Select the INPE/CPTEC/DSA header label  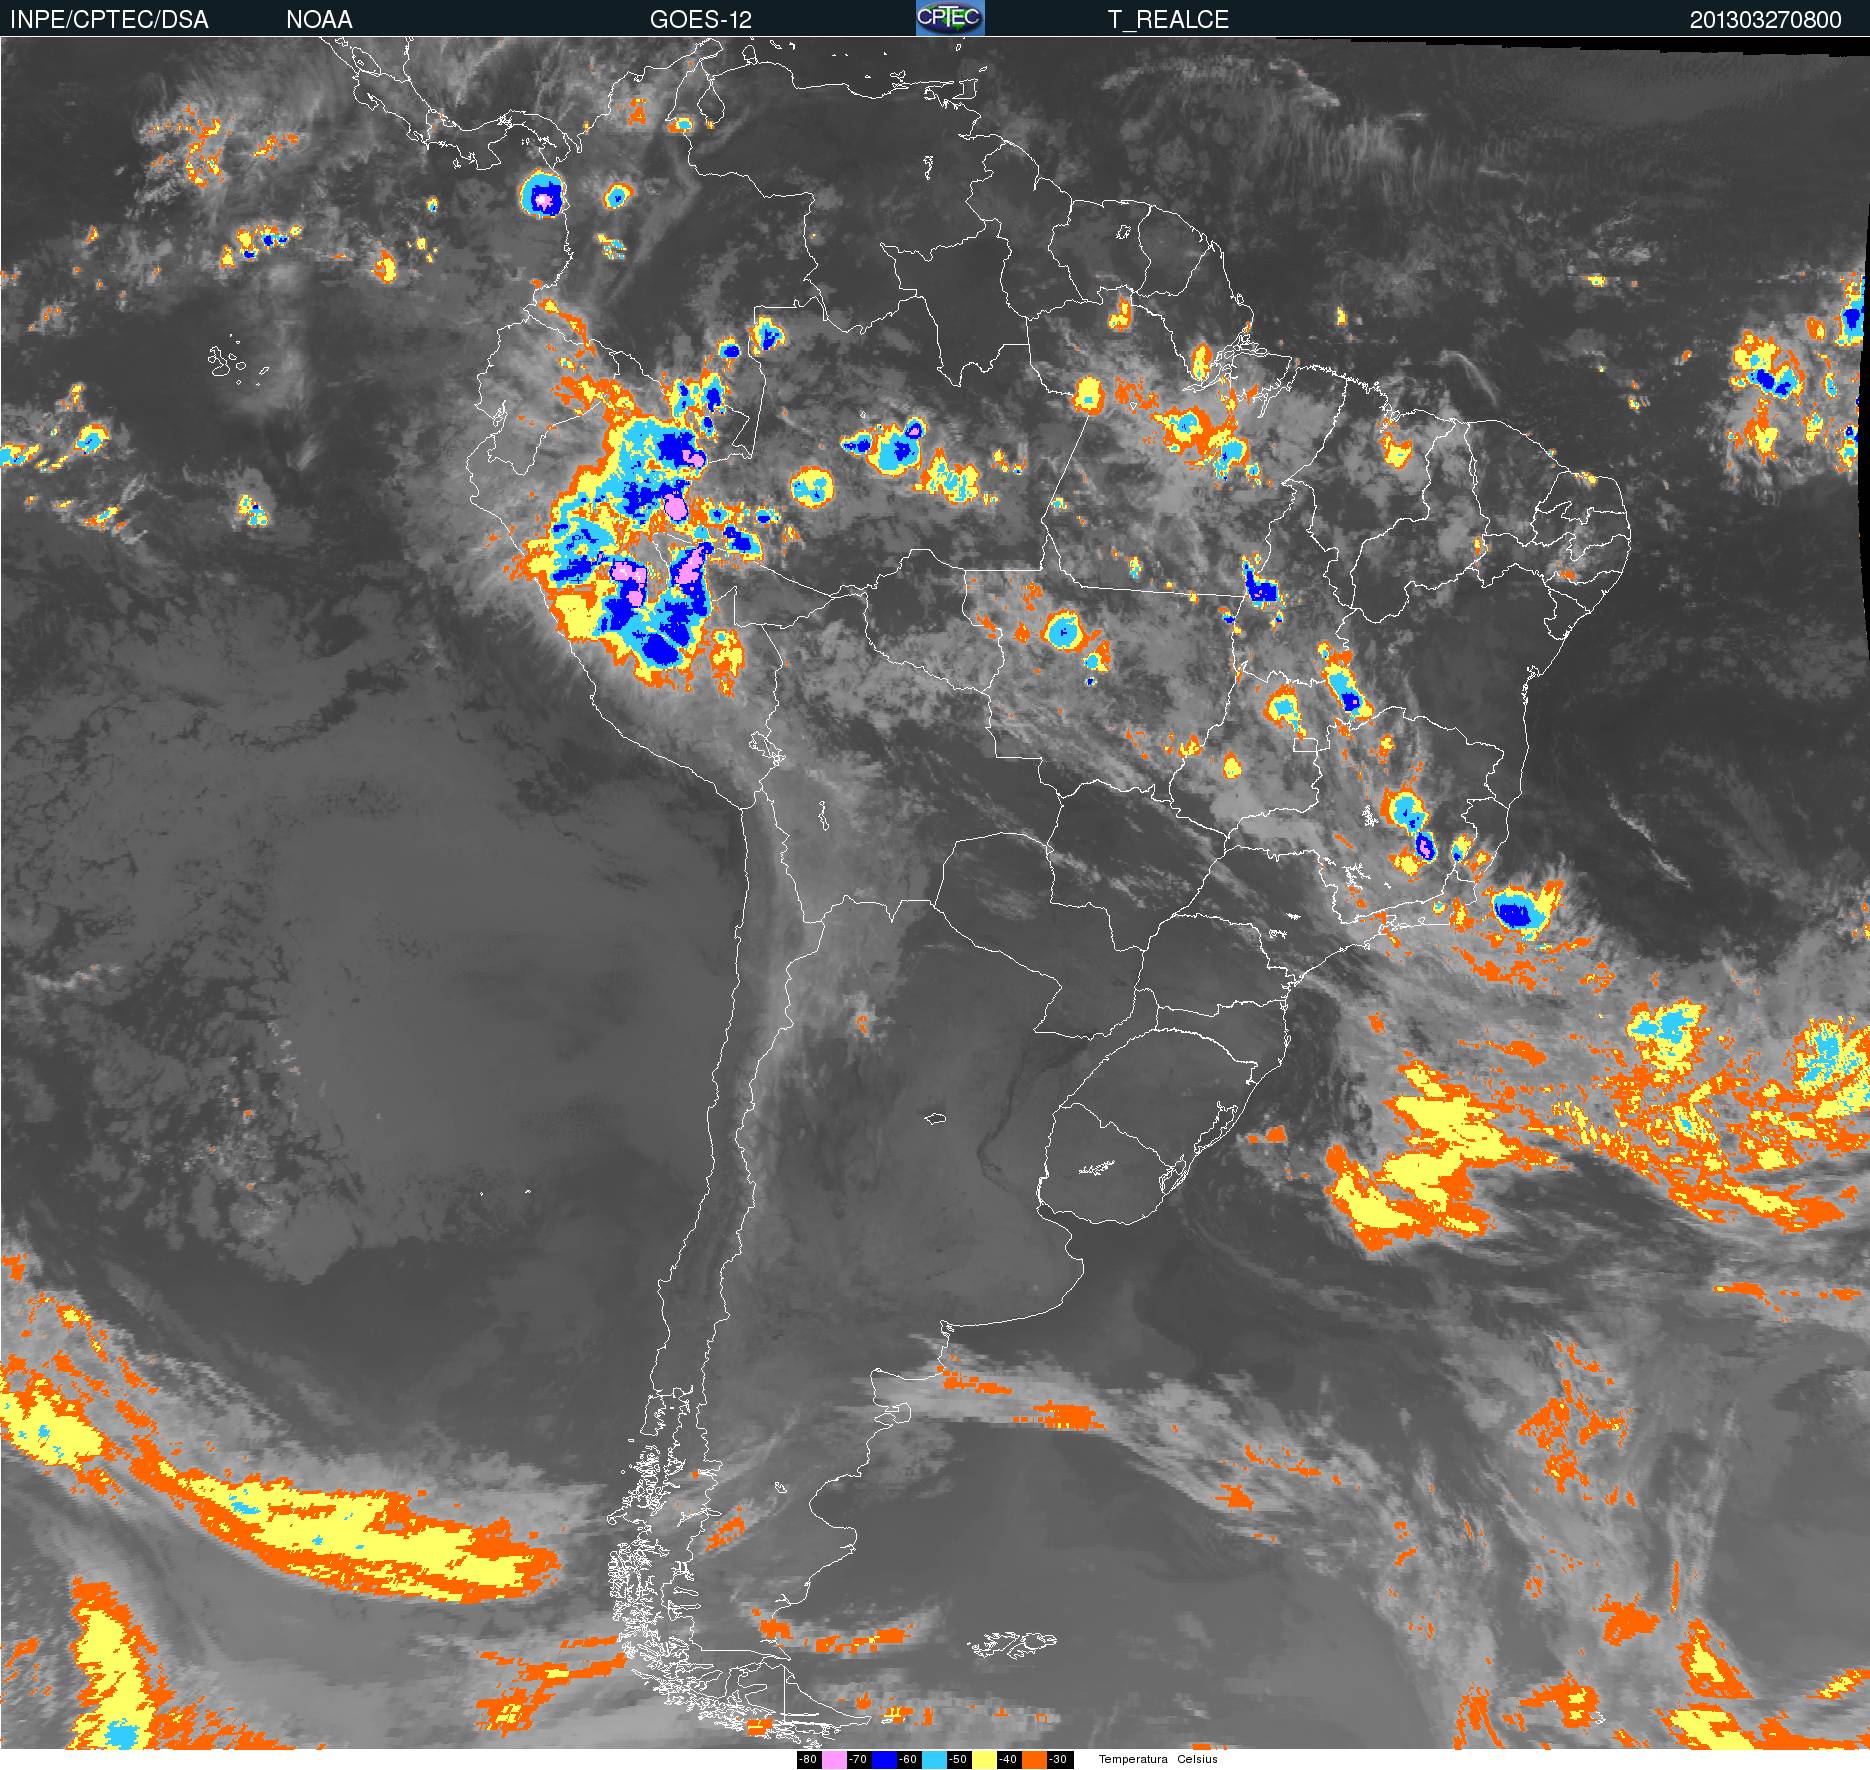pyautogui.click(x=109, y=19)
